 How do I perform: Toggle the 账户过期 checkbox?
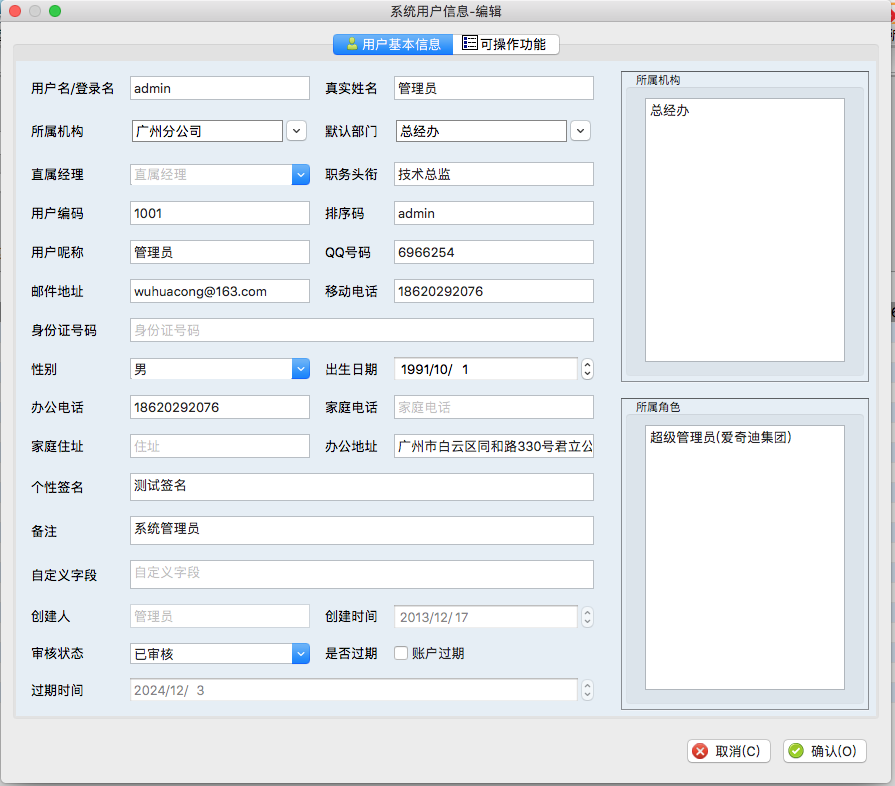pos(401,654)
